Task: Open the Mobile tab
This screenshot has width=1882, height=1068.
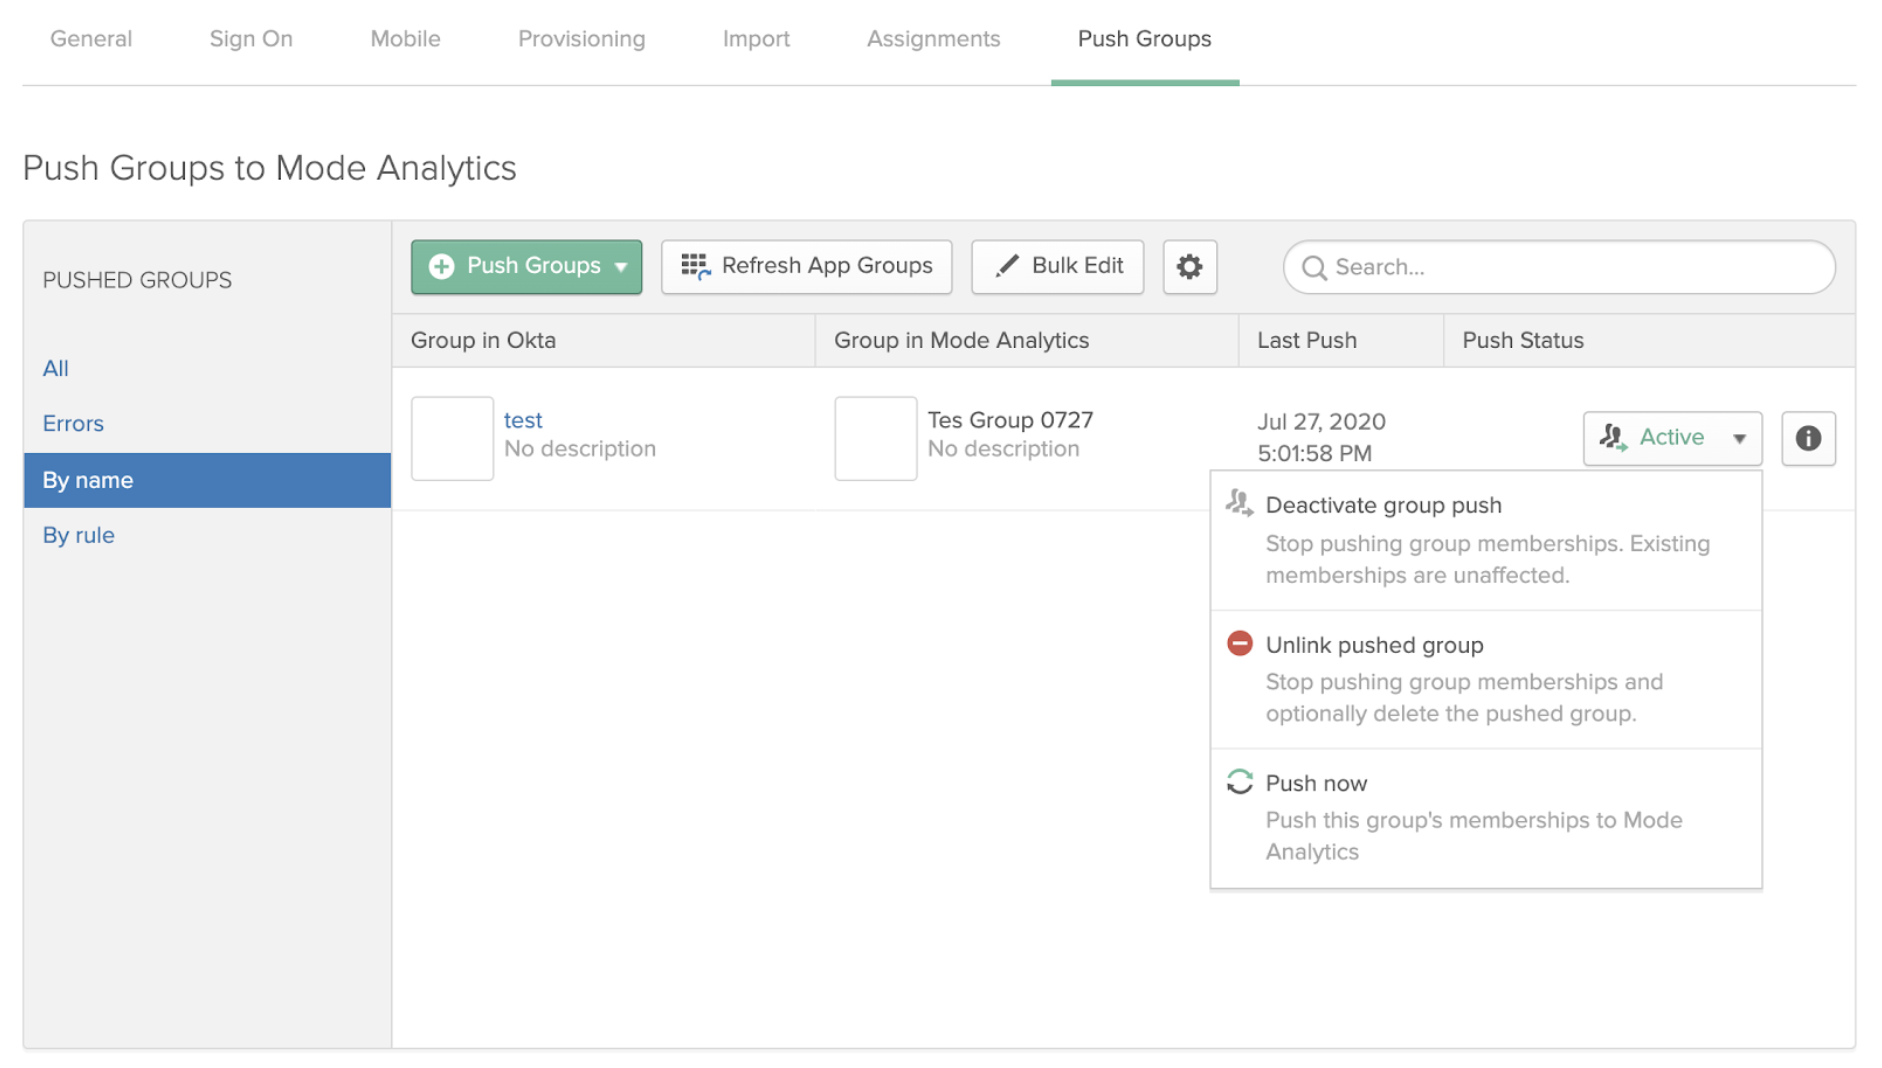Action: tap(405, 39)
